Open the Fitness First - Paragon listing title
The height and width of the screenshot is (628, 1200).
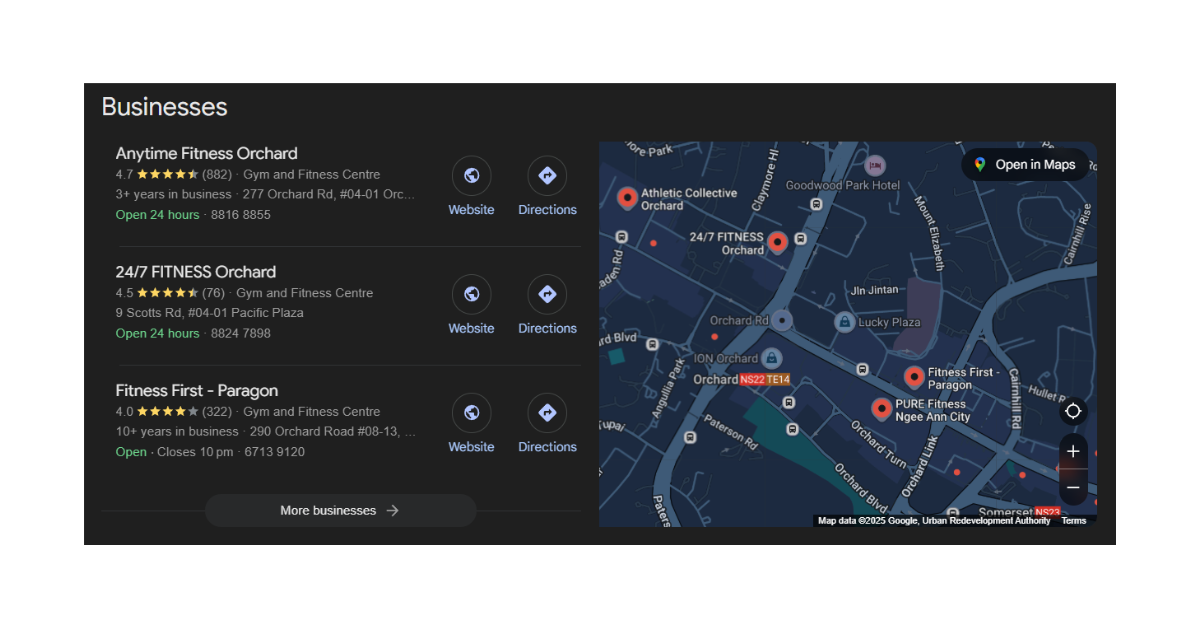[196, 390]
